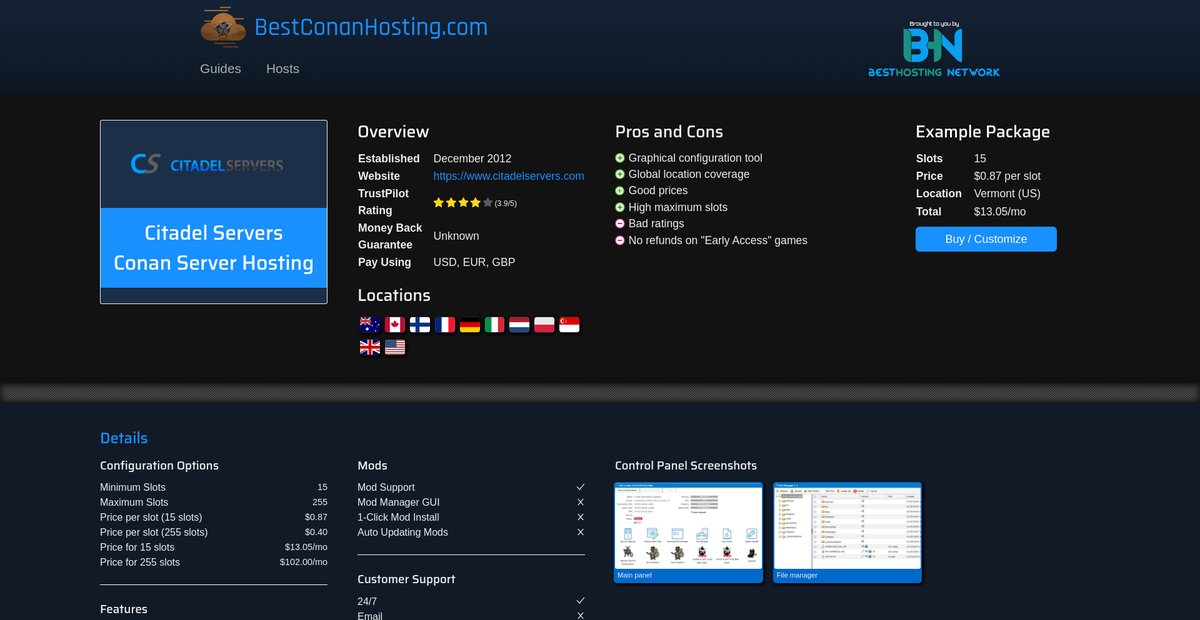Click the Poland flag icon
This screenshot has width=1200, height=620.
pyautogui.click(x=544, y=325)
